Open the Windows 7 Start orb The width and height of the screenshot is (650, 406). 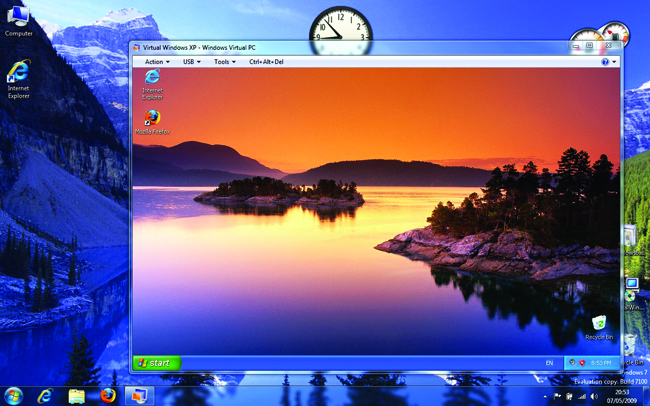14,396
